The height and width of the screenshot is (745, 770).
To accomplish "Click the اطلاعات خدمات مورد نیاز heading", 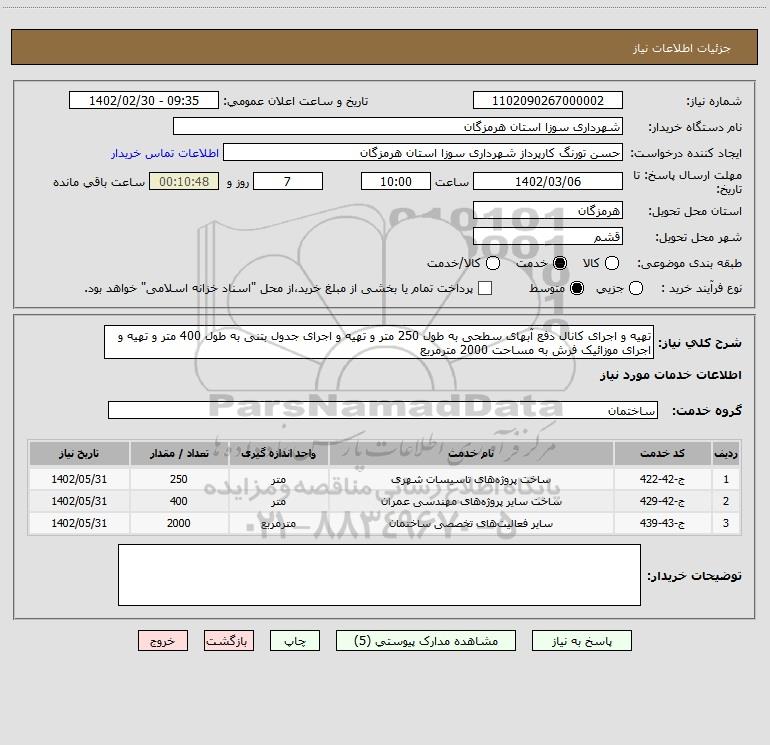I will [x=670, y=375].
